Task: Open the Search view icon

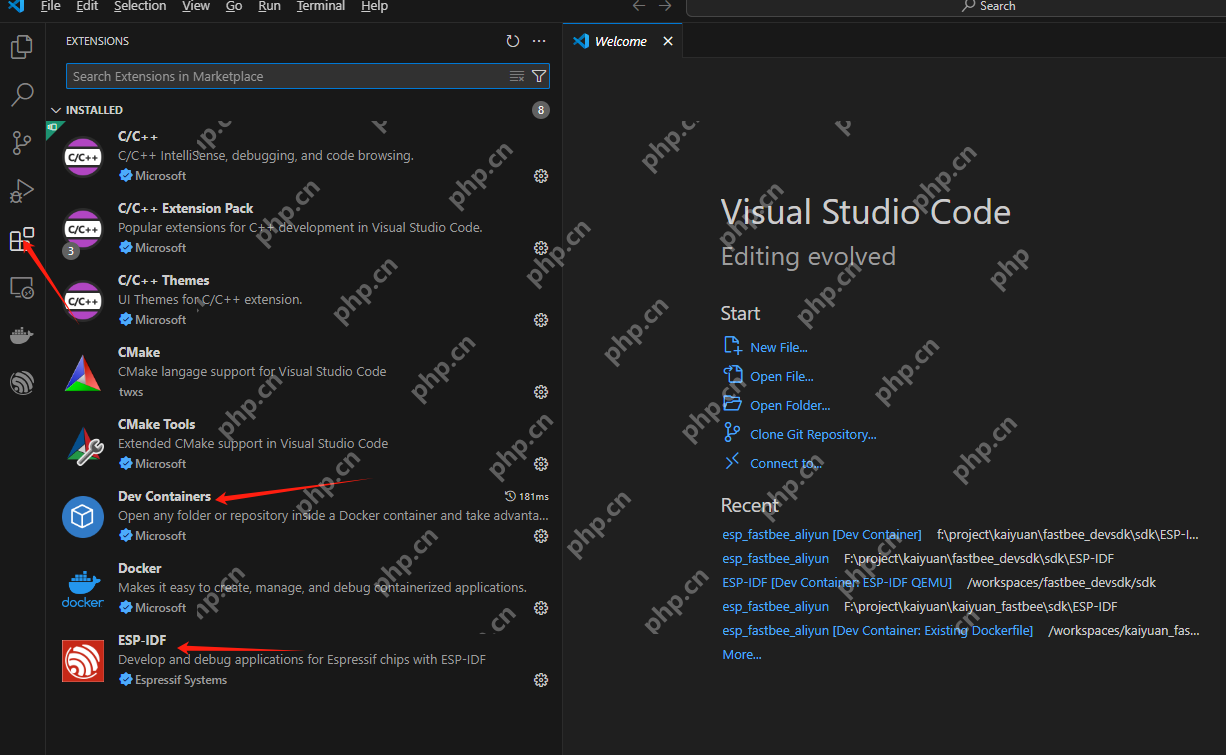Action: coord(22,95)
